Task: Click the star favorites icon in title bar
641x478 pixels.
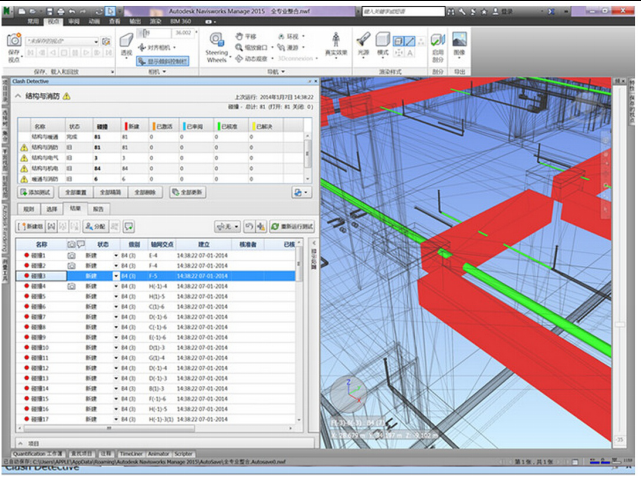Action: [484, 11]
